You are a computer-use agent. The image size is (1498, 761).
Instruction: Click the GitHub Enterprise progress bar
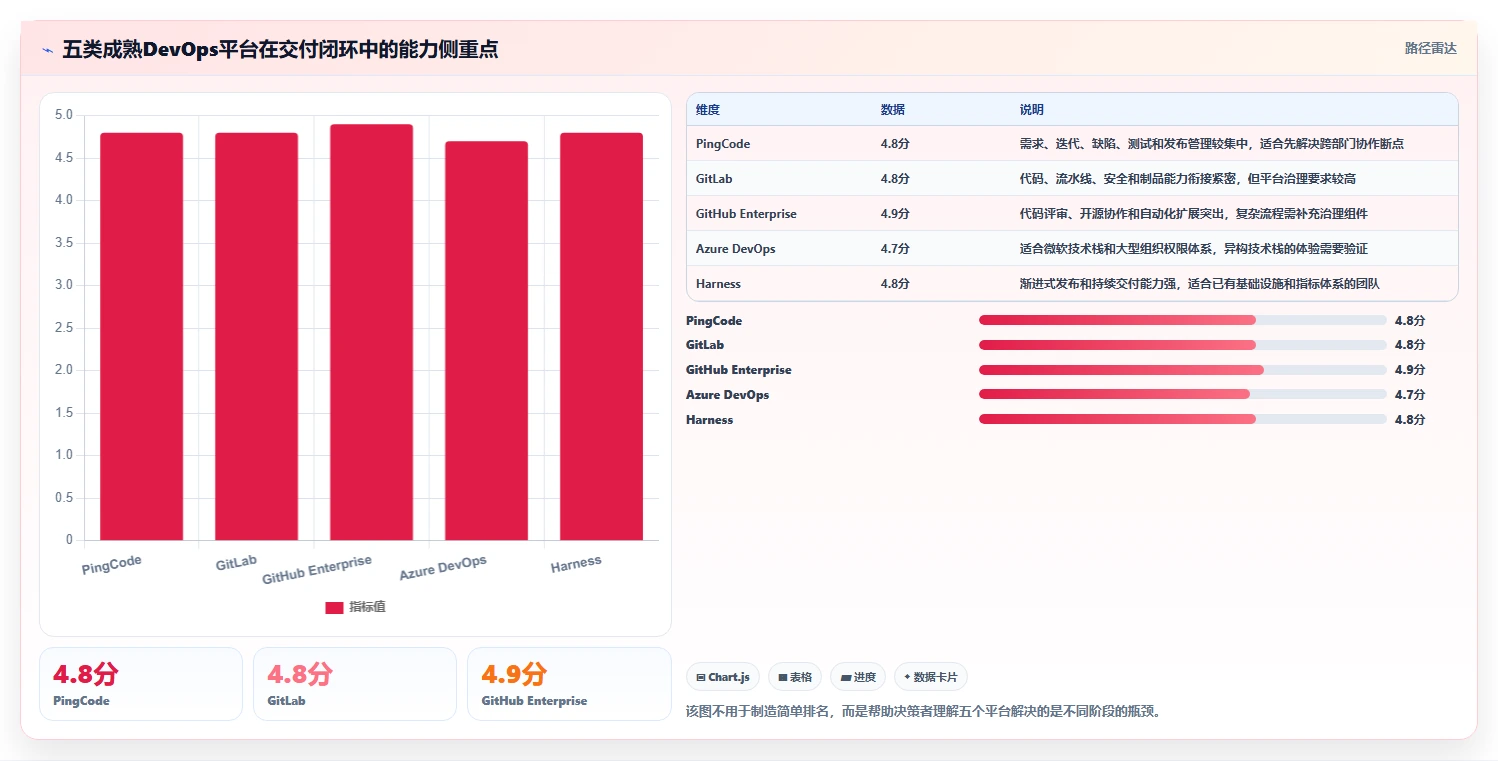(1183, 370)
